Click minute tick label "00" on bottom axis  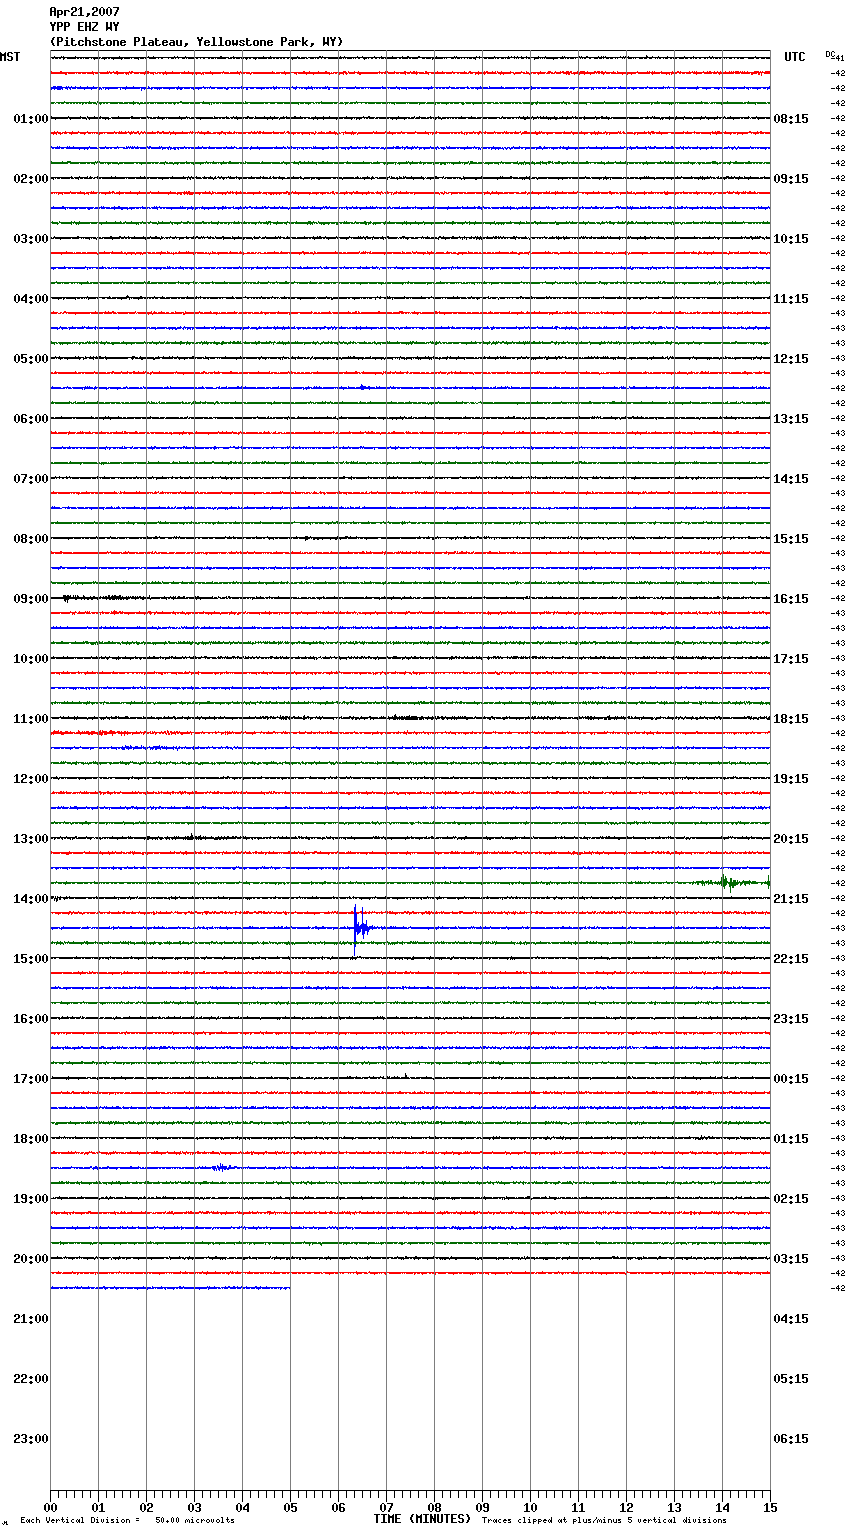click(50, 1507)
